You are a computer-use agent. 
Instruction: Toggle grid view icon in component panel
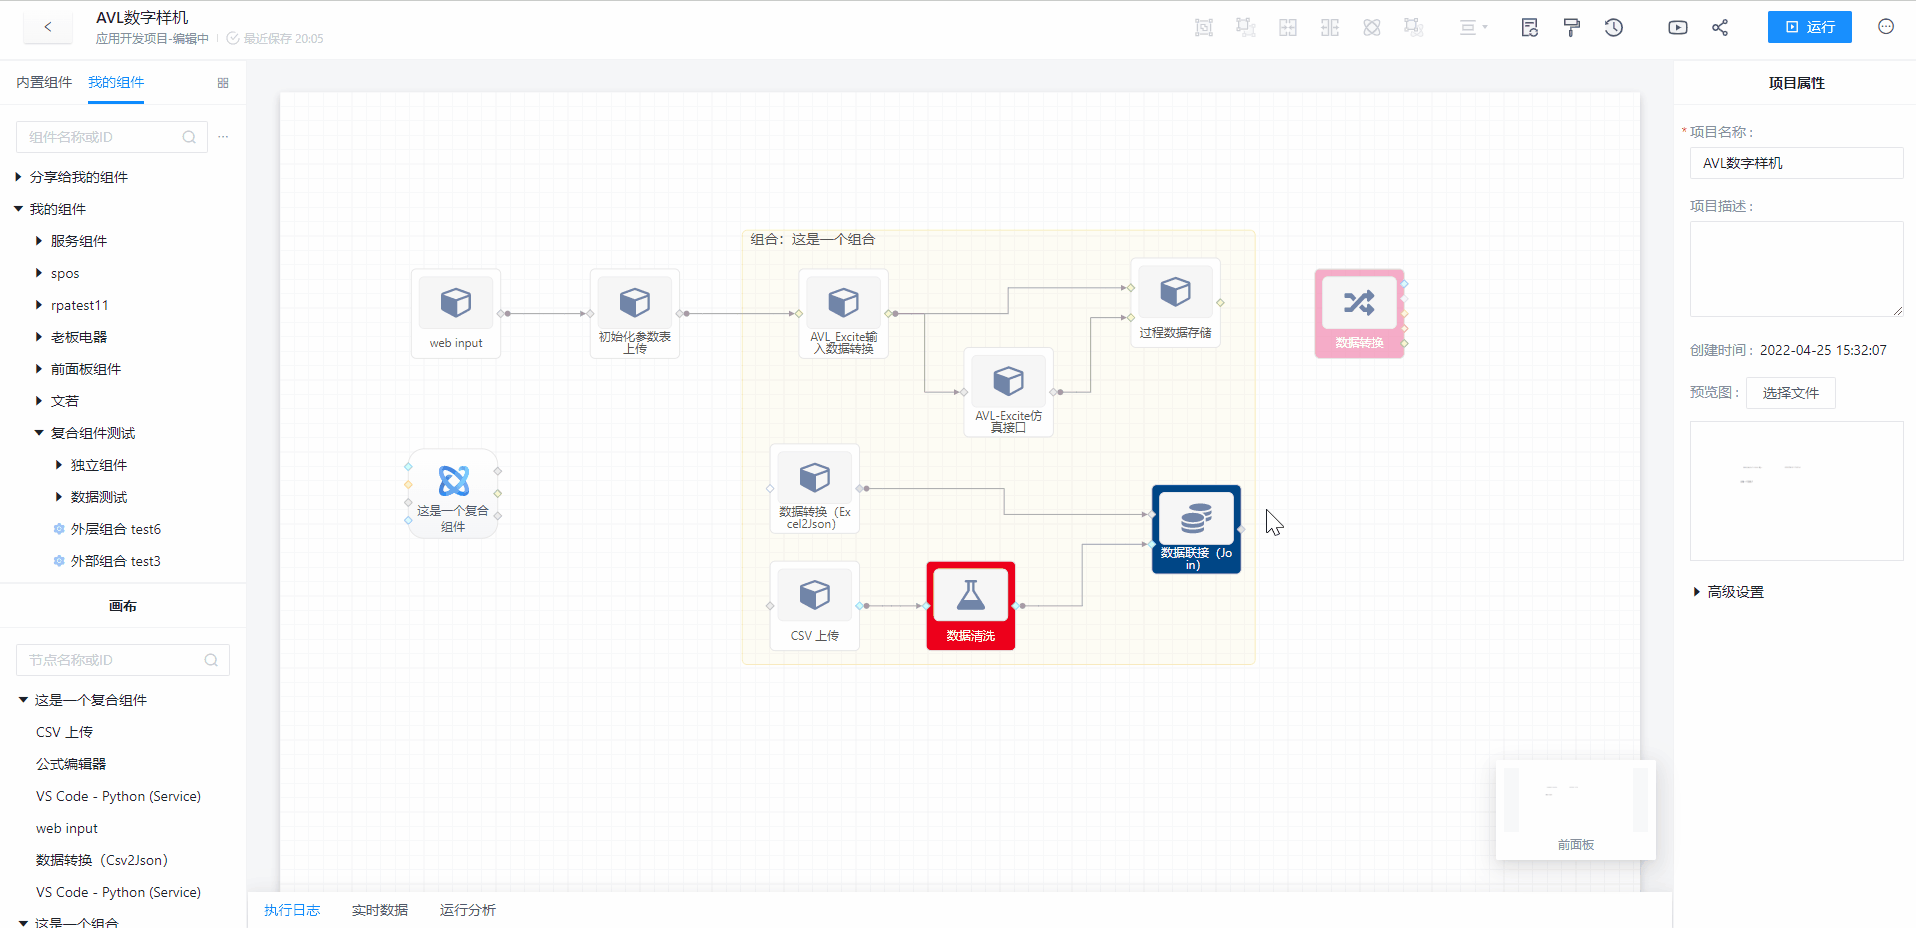(x=223, y=83)
